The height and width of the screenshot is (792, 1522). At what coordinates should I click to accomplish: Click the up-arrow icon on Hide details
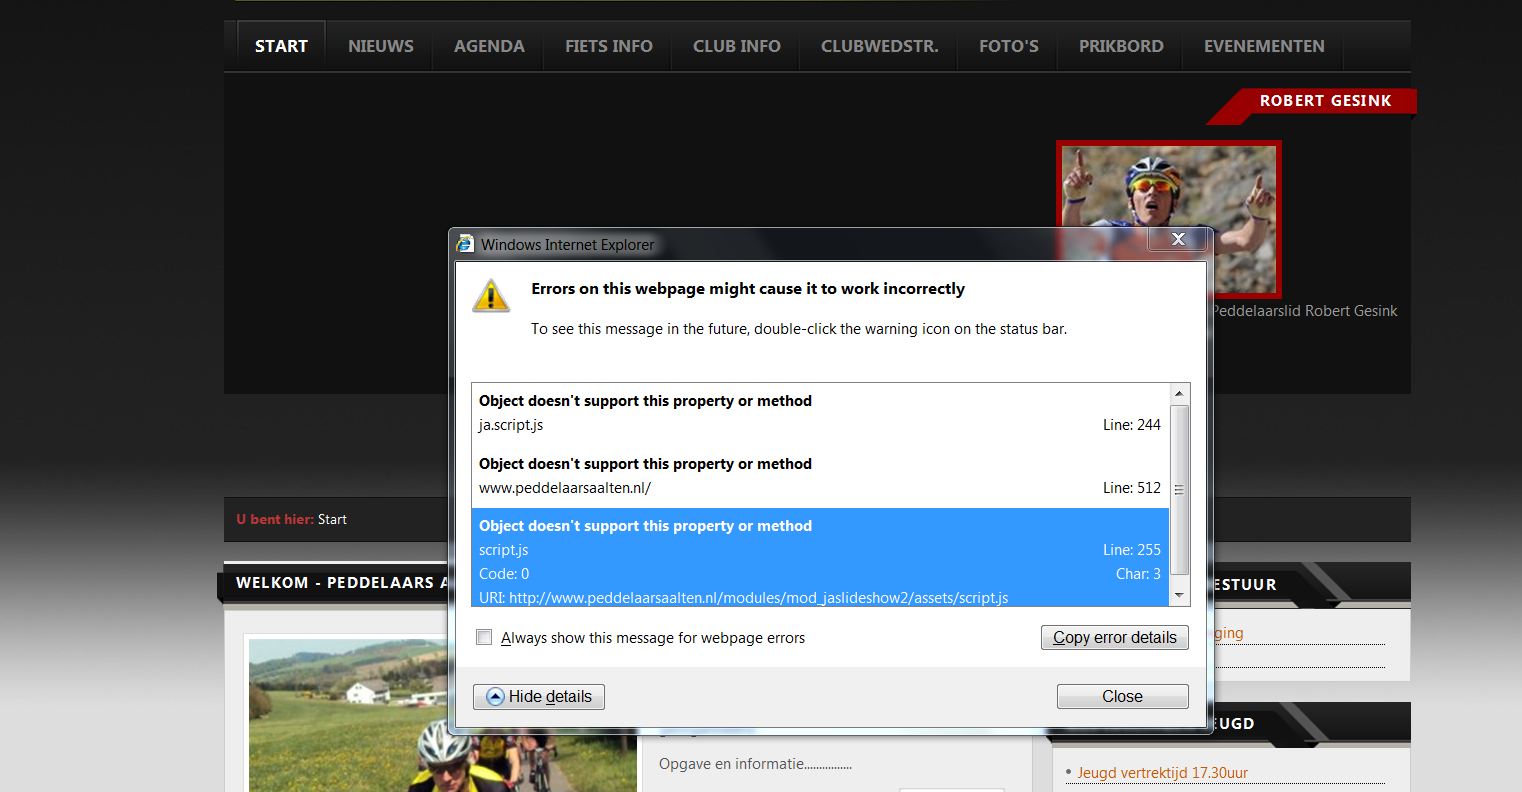click(495, 697)
